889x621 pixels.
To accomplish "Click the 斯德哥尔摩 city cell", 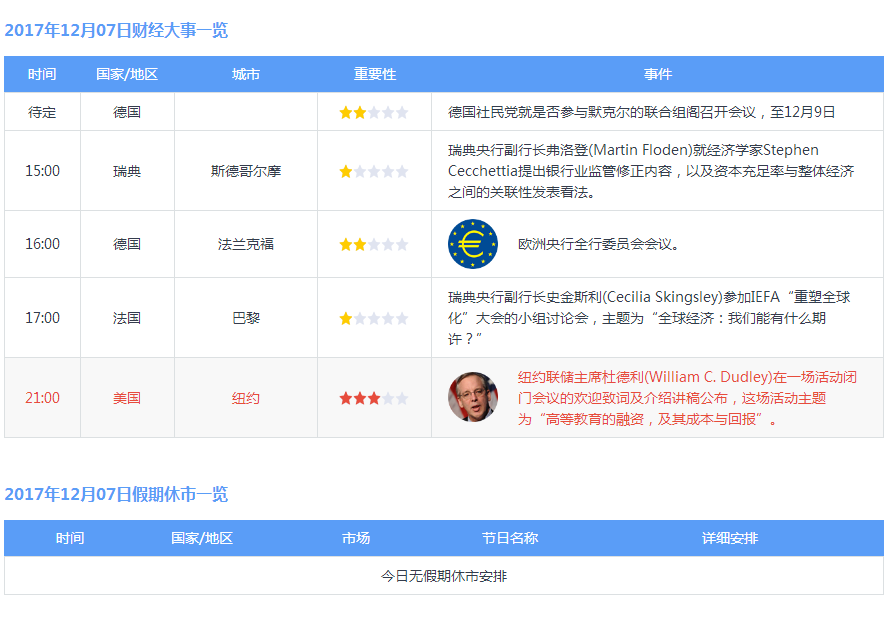I will coord(245,171).
